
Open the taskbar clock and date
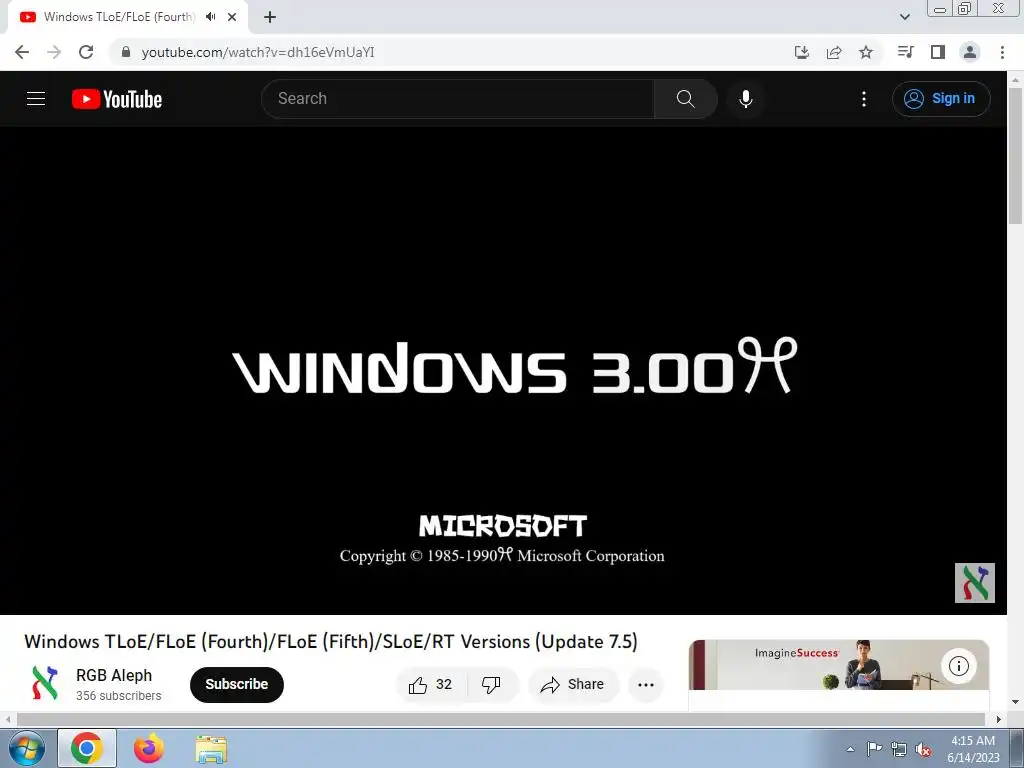973,749
